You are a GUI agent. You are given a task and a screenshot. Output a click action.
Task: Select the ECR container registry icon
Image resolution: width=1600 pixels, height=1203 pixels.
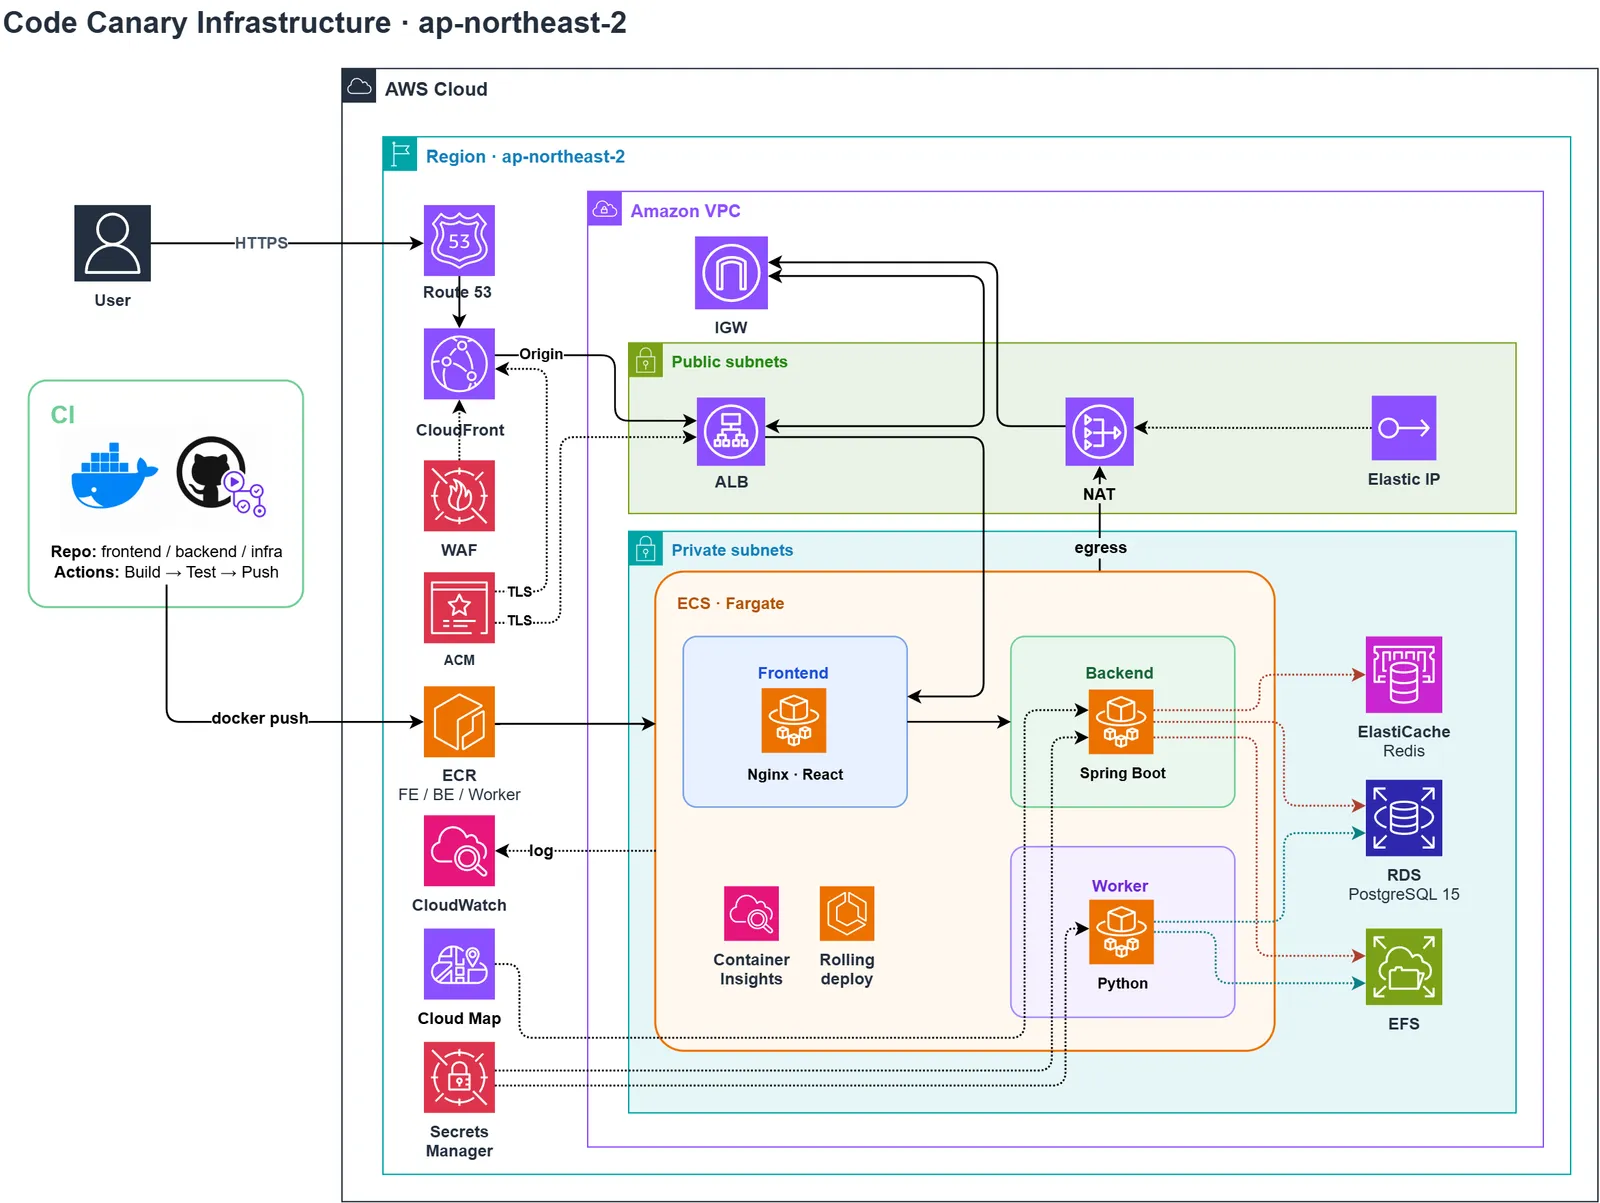point(459,722)
